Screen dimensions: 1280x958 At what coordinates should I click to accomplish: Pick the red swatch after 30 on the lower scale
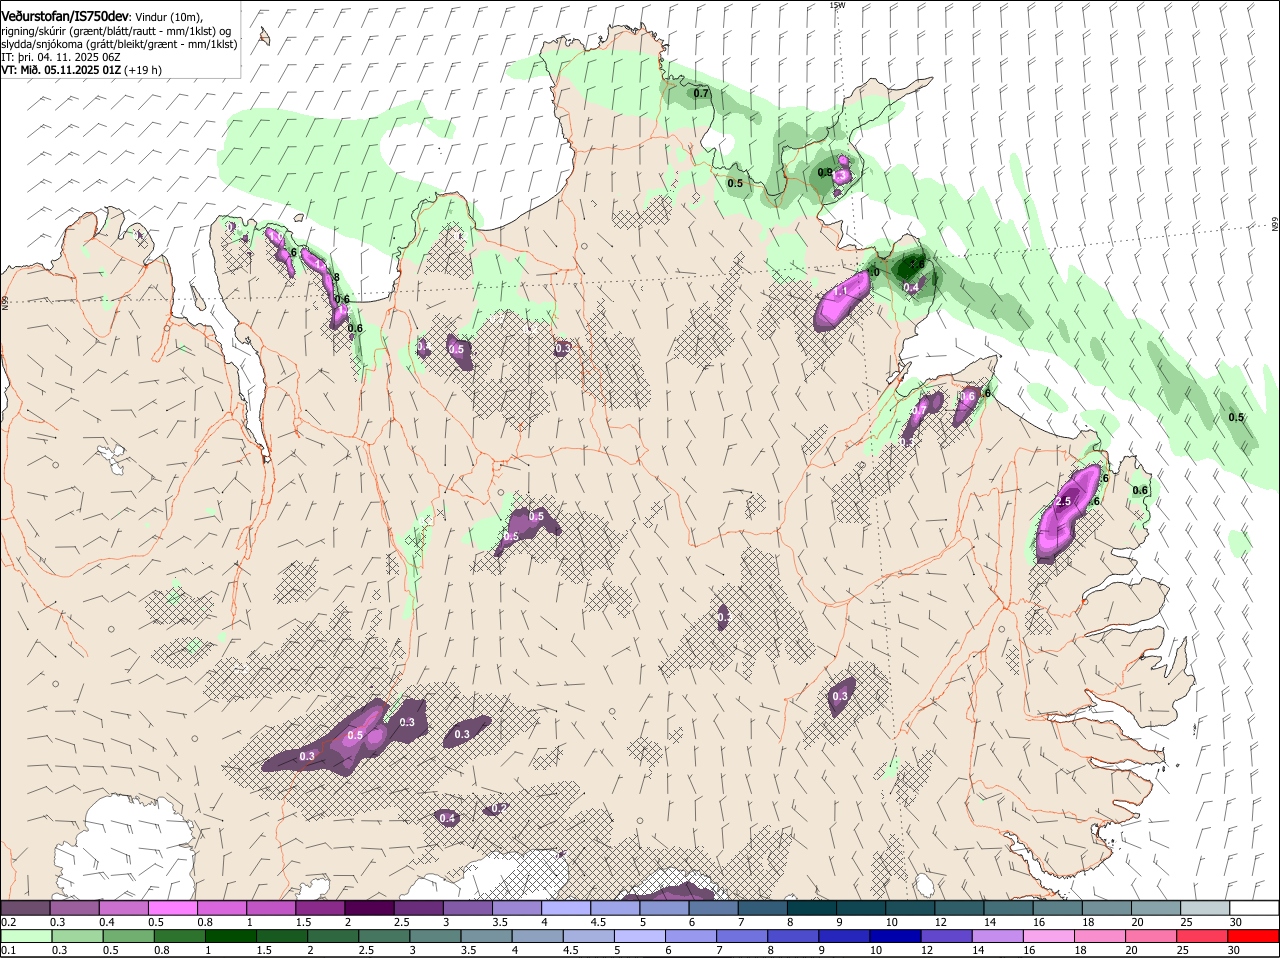1254,936
